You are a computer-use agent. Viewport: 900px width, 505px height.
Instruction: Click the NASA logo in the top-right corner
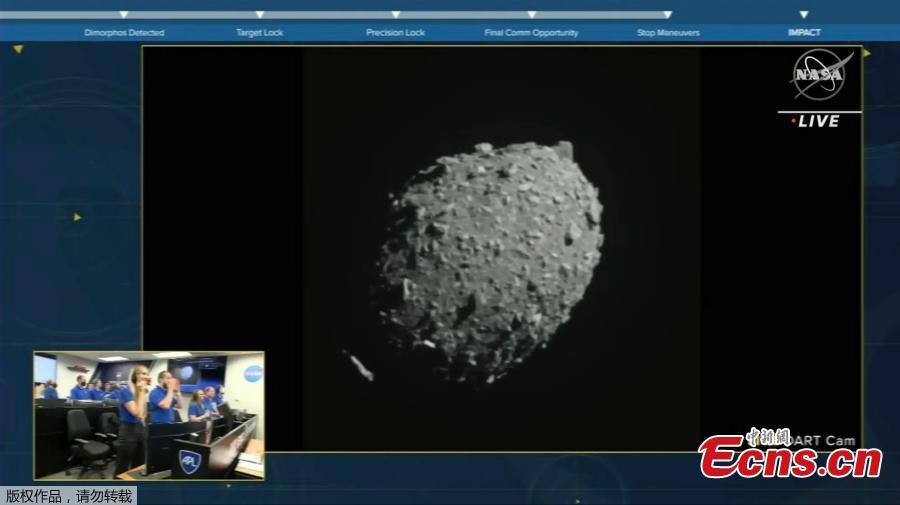(820, 74)
